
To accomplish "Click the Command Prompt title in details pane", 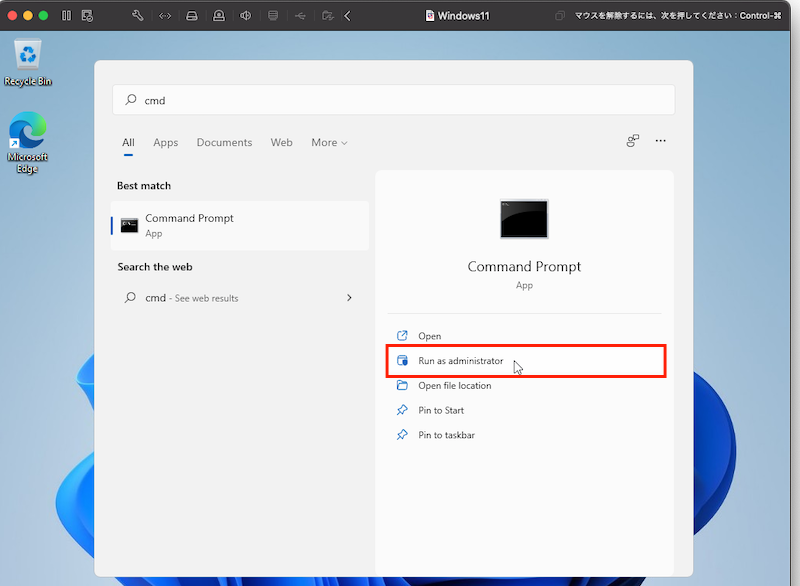I will coord(524,266).
